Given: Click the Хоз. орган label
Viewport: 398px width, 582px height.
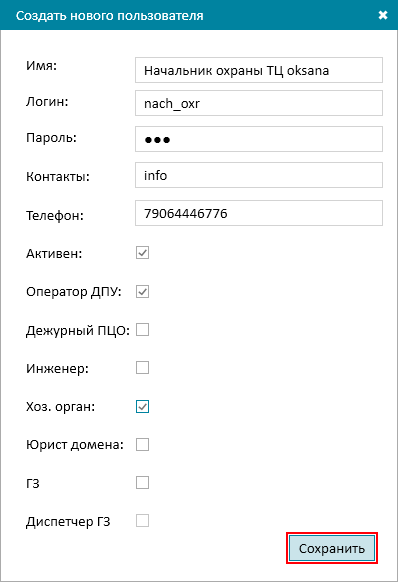Looking at the screenshot, I should point(61,407).
